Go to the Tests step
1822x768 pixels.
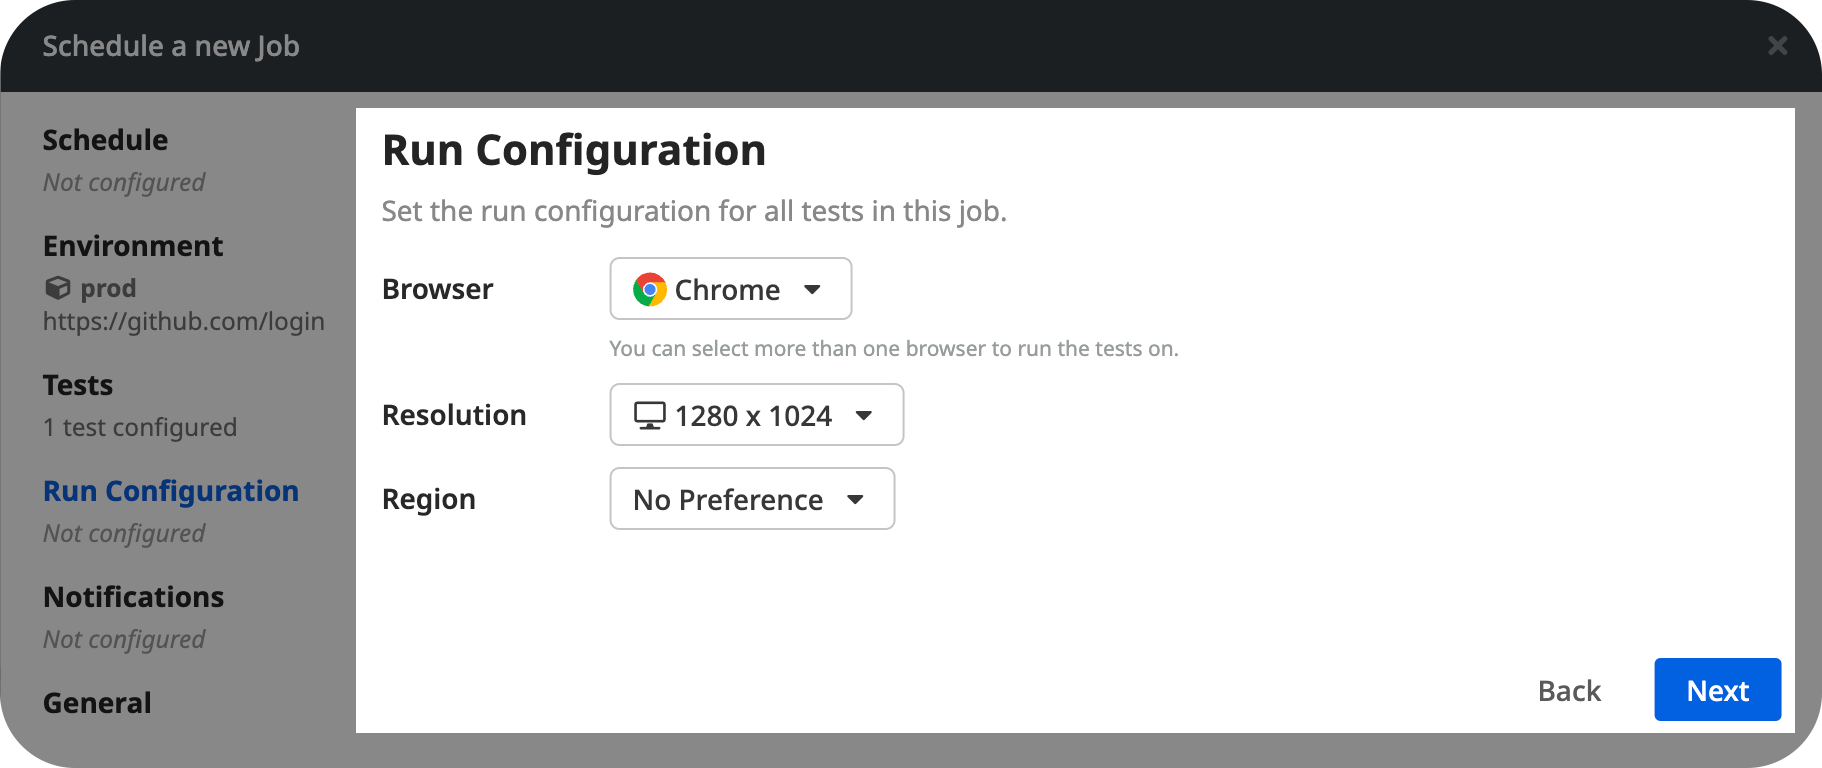(x=78, y=385)
